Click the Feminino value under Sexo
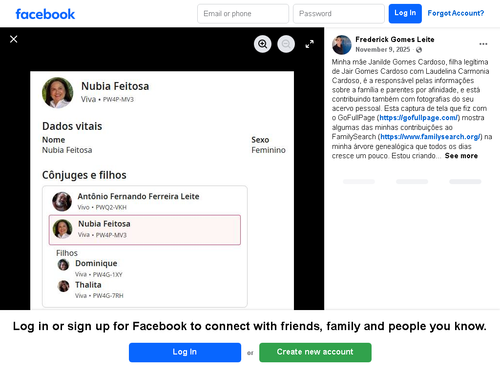Image resolution: width=500 pixels, height=375 pixels. click(268, 150)
